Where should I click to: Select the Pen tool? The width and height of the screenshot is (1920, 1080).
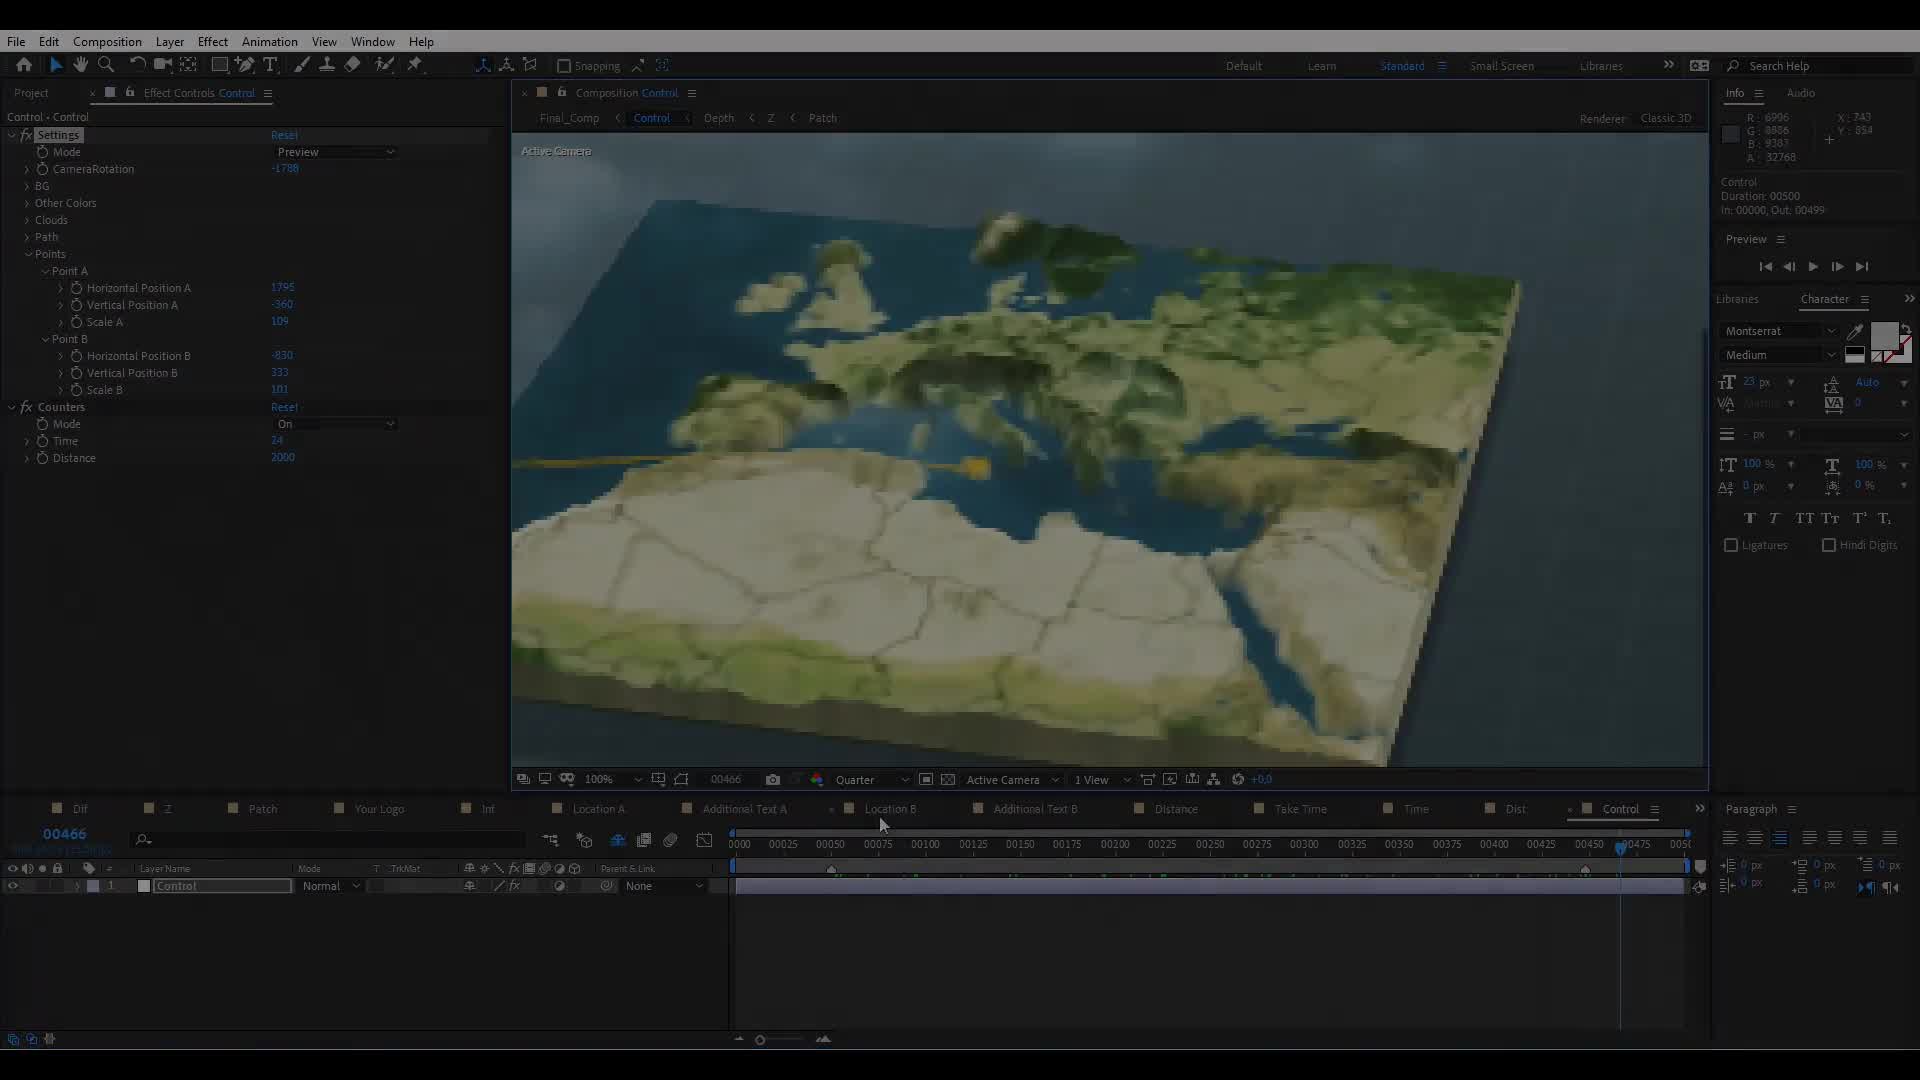point(244,65)
